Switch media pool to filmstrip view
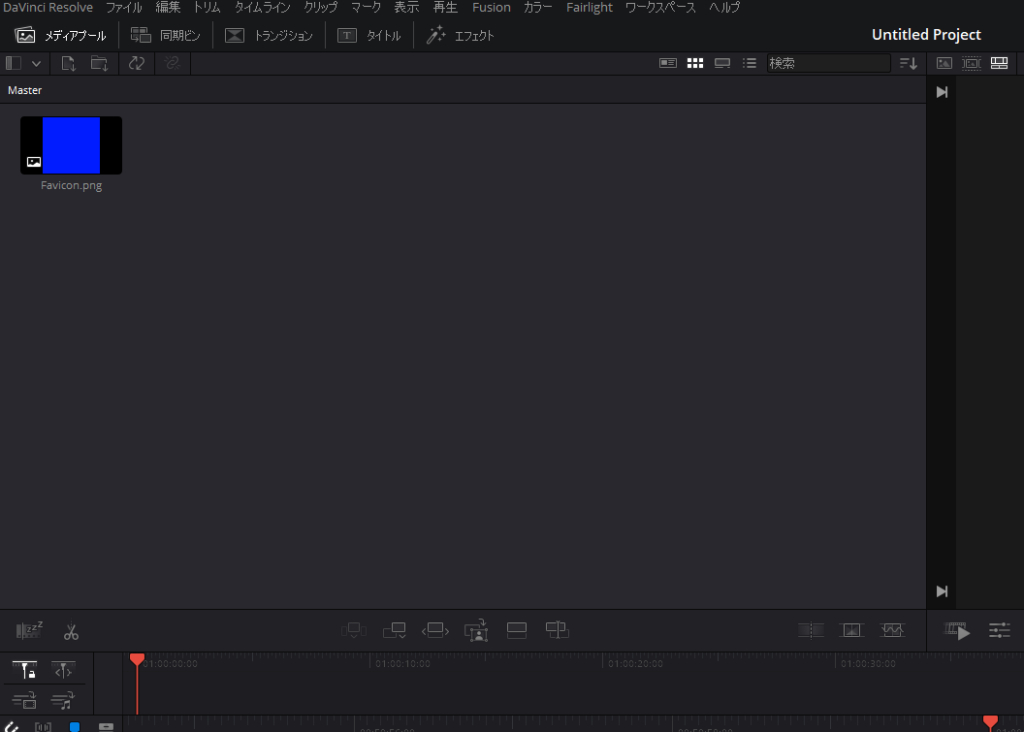1024x732 pixels. [x=722, y=63]
